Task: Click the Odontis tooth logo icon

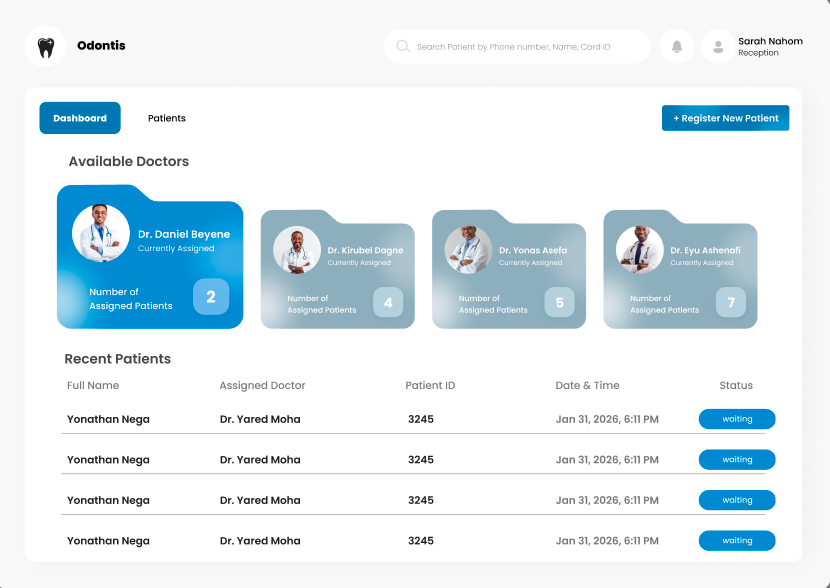Action: coord(46,47)
